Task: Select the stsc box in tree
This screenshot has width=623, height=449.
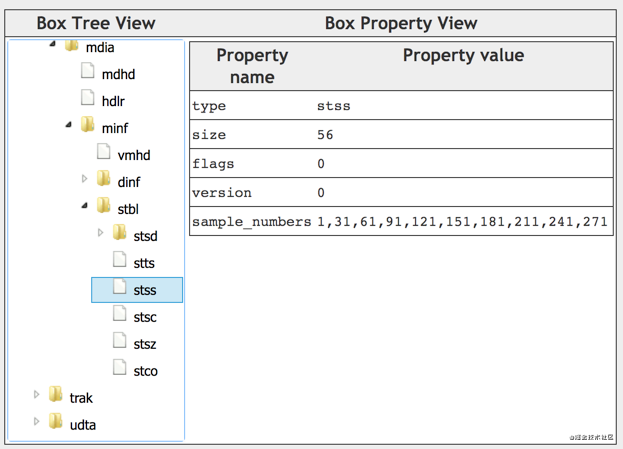Action: [145, 317]
